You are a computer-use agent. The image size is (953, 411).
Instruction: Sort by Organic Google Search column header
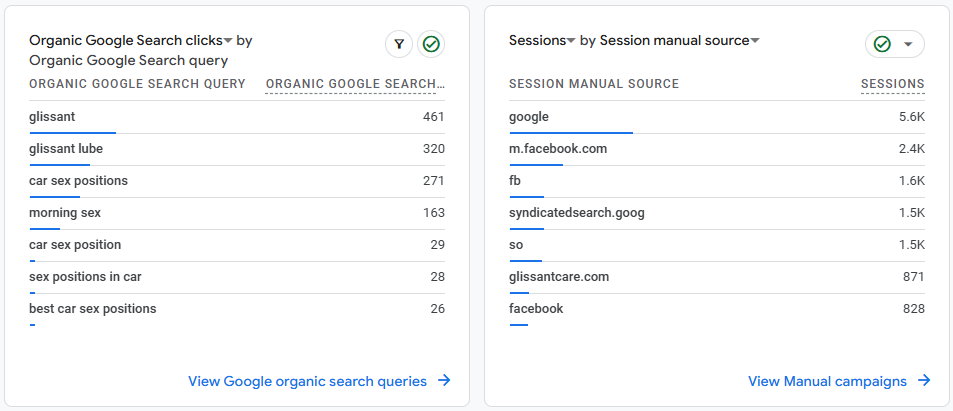(x=354, y=84)
